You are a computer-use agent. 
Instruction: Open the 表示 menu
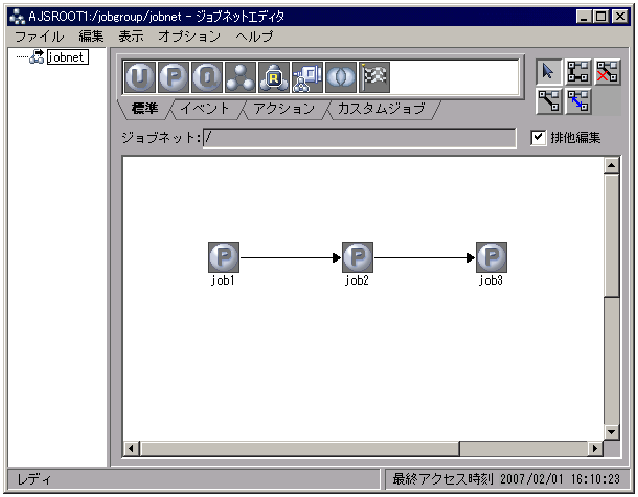coord(131,37)
